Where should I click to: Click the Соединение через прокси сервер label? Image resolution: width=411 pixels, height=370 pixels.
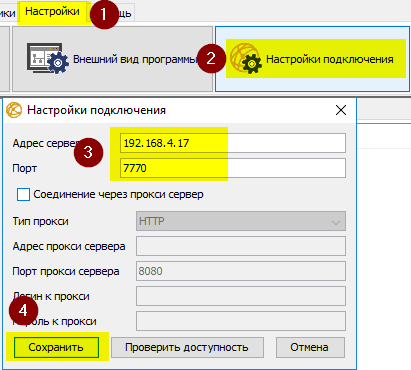118,194
